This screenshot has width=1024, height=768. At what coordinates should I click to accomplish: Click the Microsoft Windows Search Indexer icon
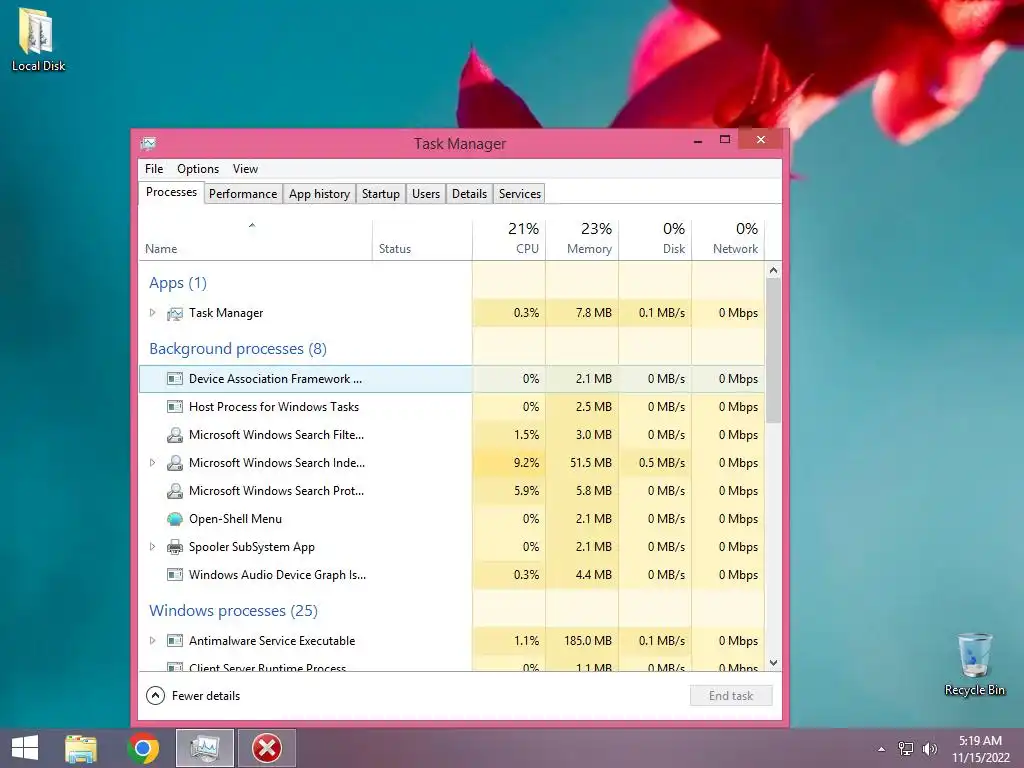[x=174, y=463]
